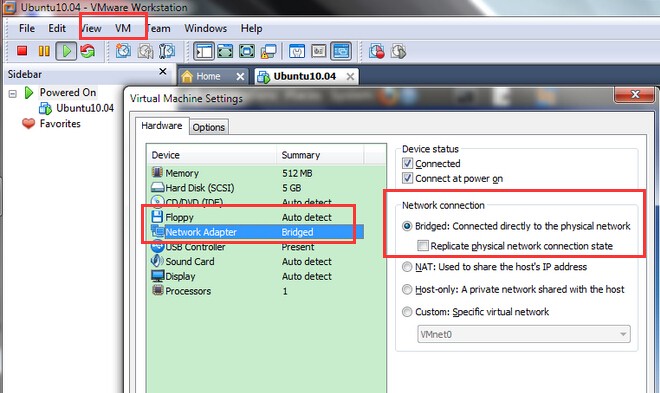This screenshot has height=393, width=660.
Task: Suspend the VM with the yellow pause icon
Action: [x=44, y=51]
